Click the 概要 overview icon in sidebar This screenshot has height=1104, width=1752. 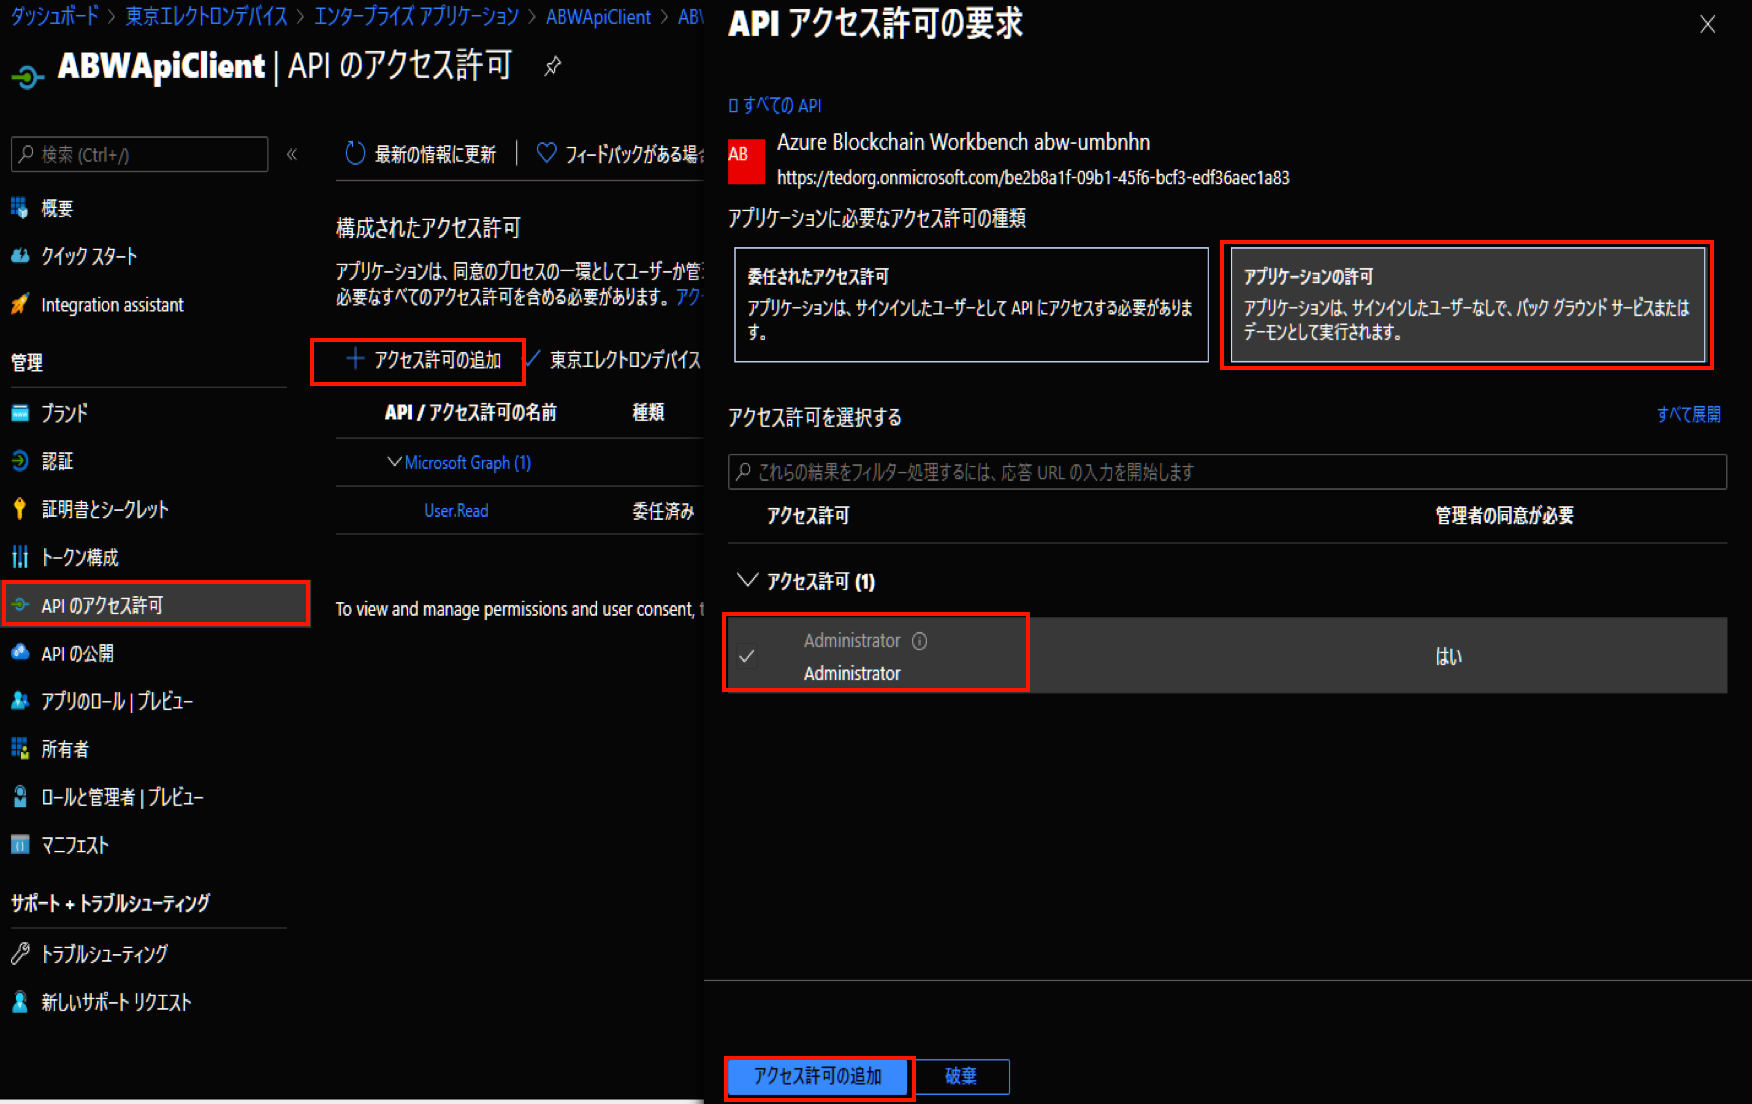tap(20, 208)
